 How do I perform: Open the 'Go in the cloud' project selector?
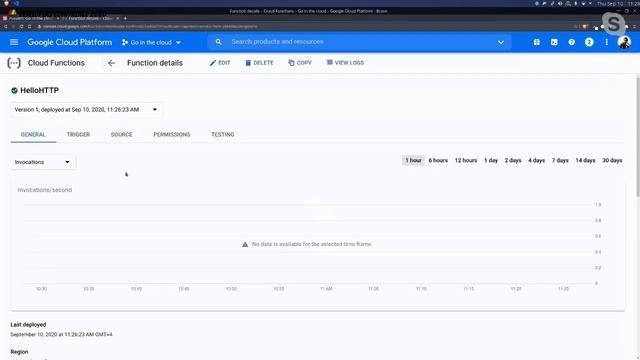(151, 42)
